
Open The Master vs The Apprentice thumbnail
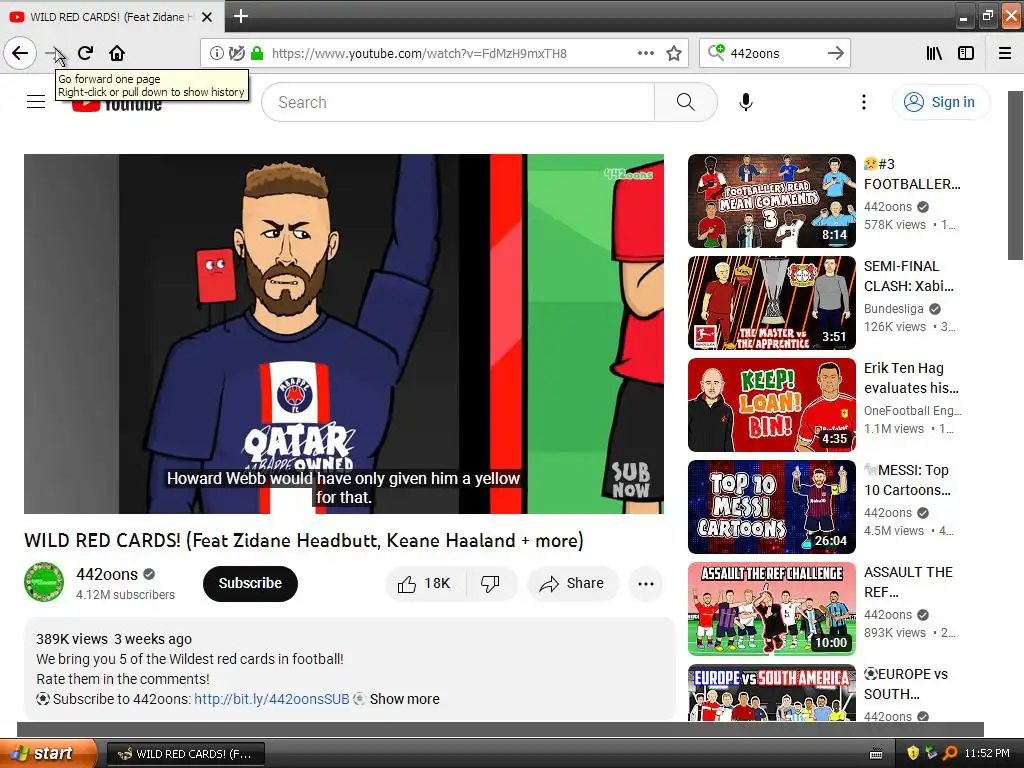pyautogui.click(x=772, y=303)
